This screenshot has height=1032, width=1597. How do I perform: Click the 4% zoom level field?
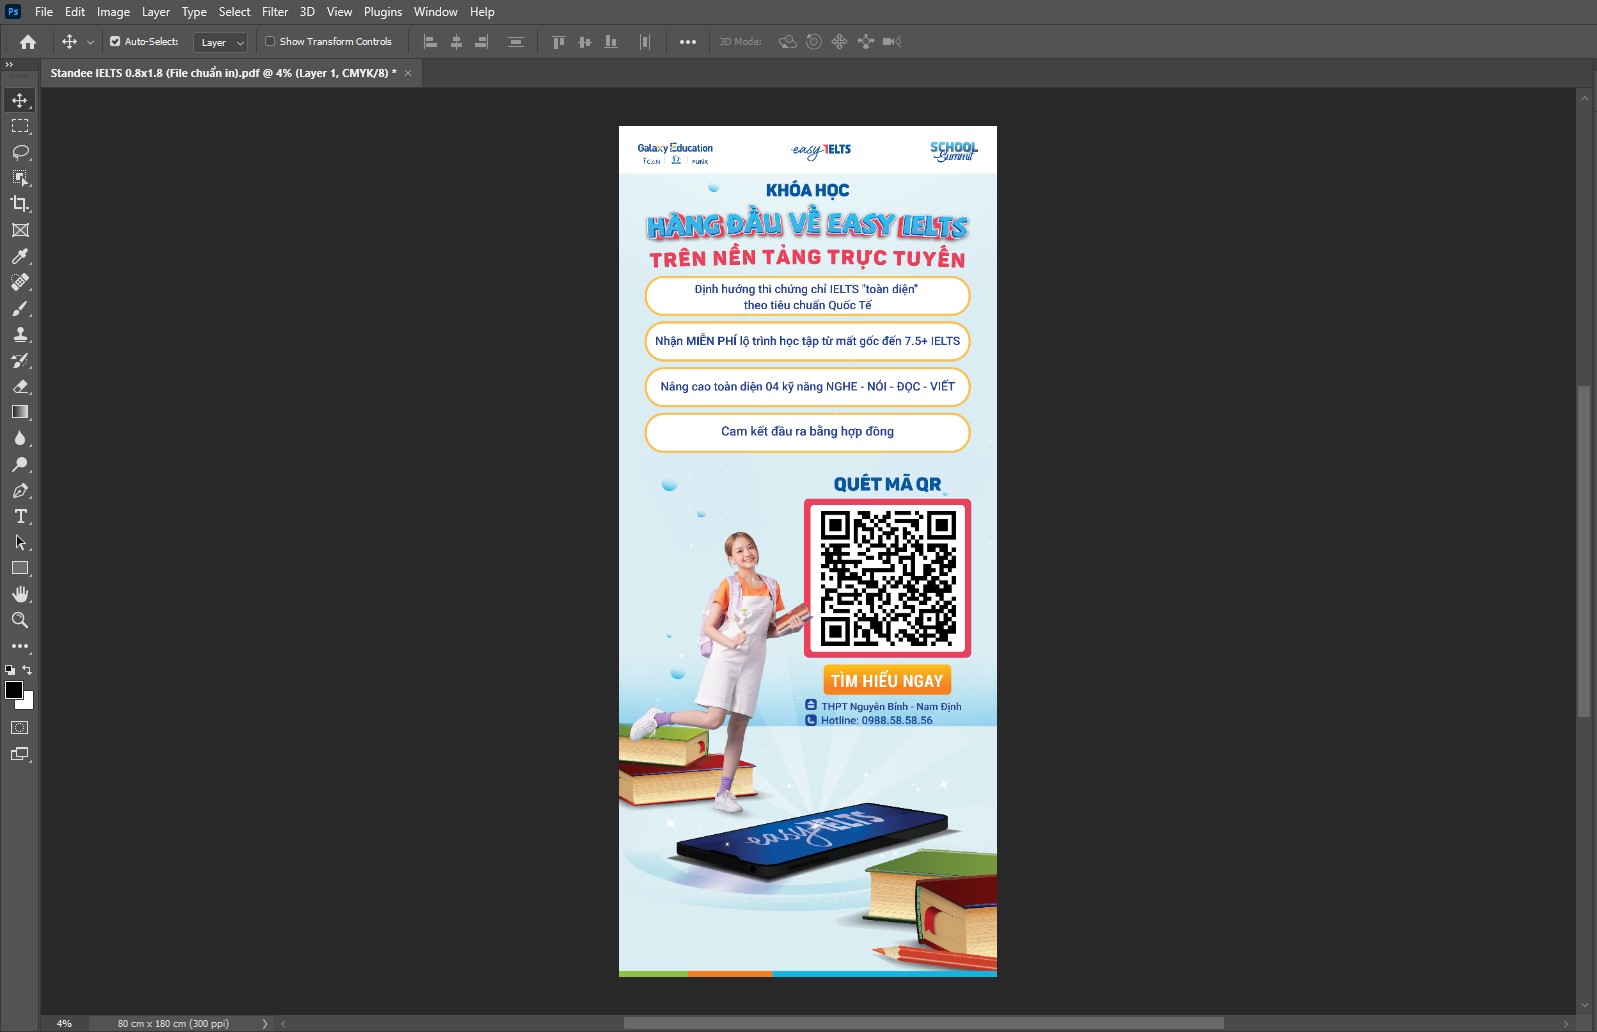64,1023
